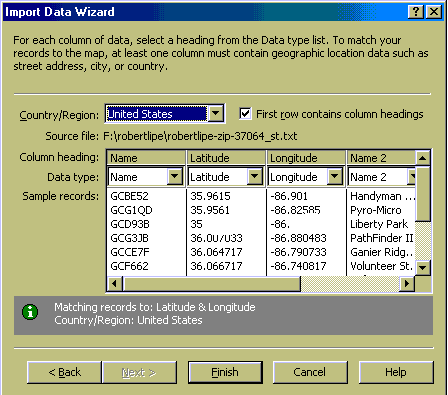Click latitude value 36.066717
Image resolution: width=448 pixels, height=395 pixels.
point(216,266)
